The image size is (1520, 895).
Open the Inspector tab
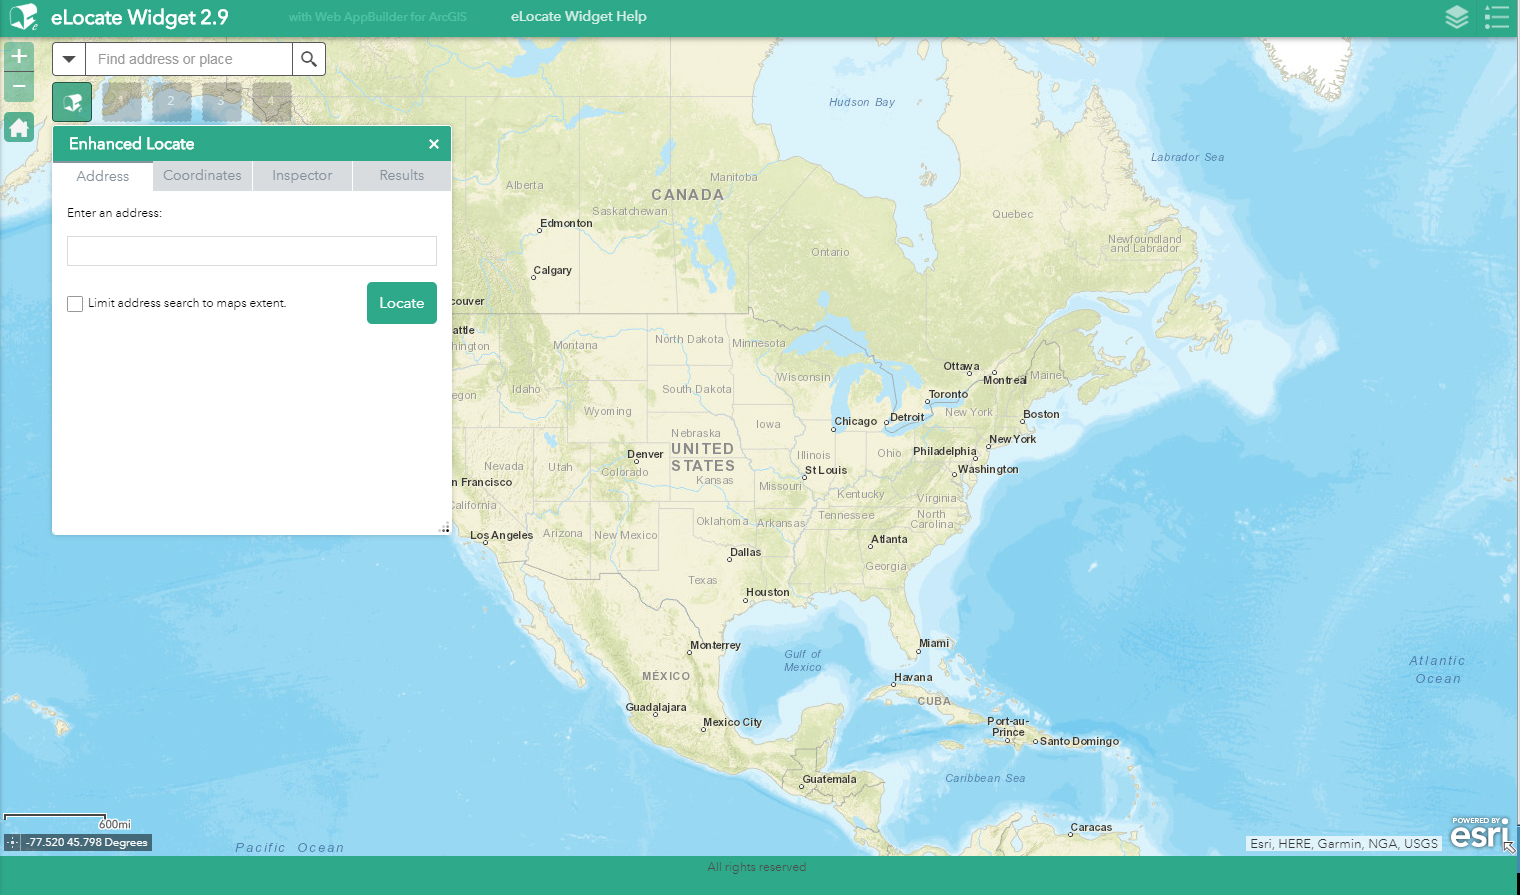click(302, 176)
